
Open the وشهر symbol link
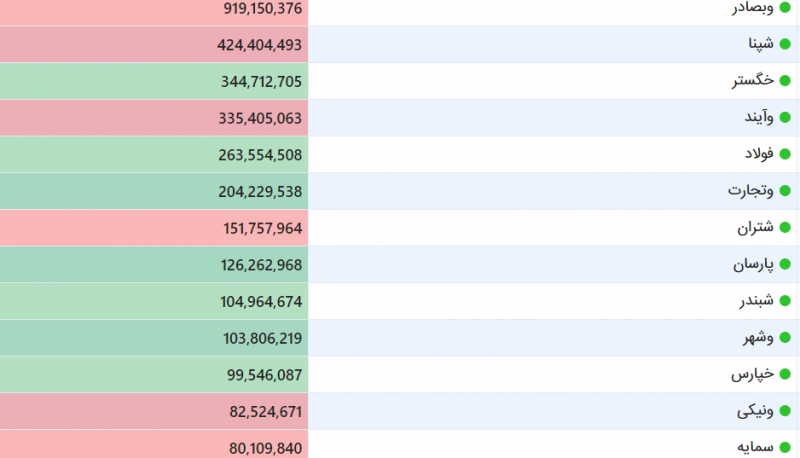click(x=758, y=338)
